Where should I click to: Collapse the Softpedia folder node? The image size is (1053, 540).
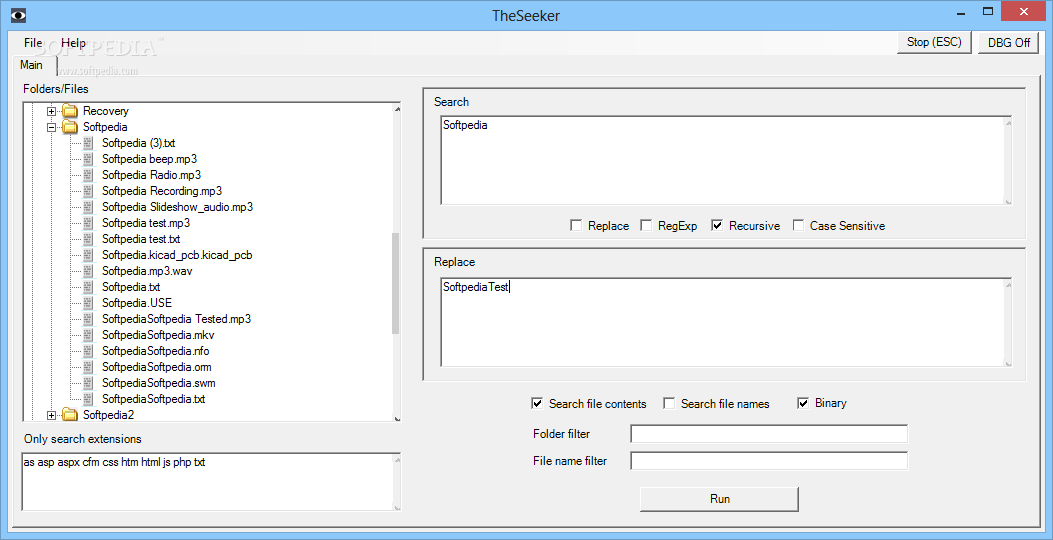point(52,127)
